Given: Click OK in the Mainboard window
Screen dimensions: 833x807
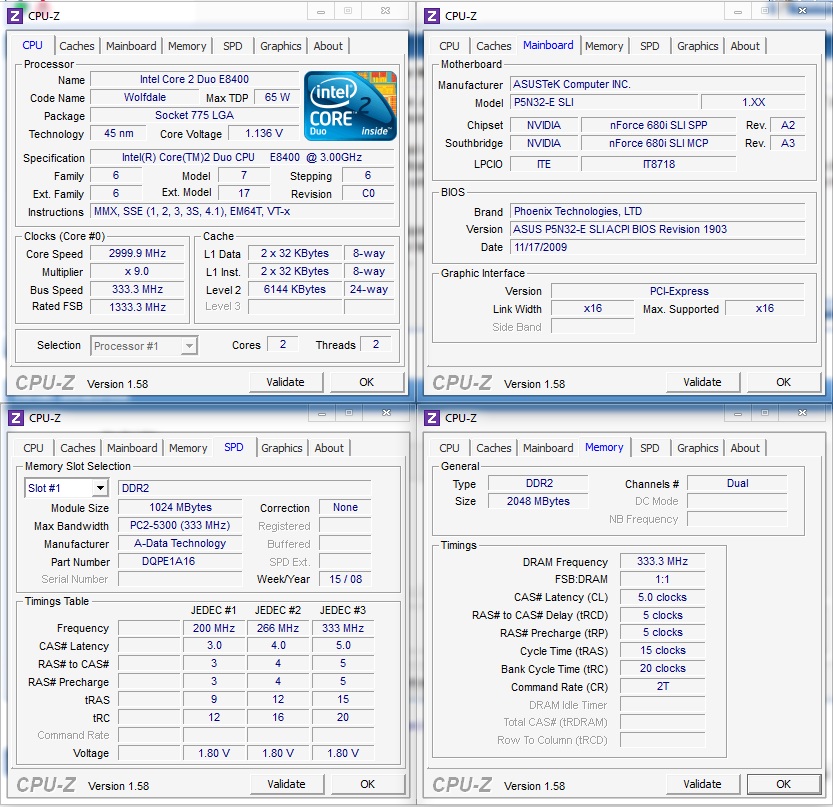Looking at the screenshot, I should point(783,382).
